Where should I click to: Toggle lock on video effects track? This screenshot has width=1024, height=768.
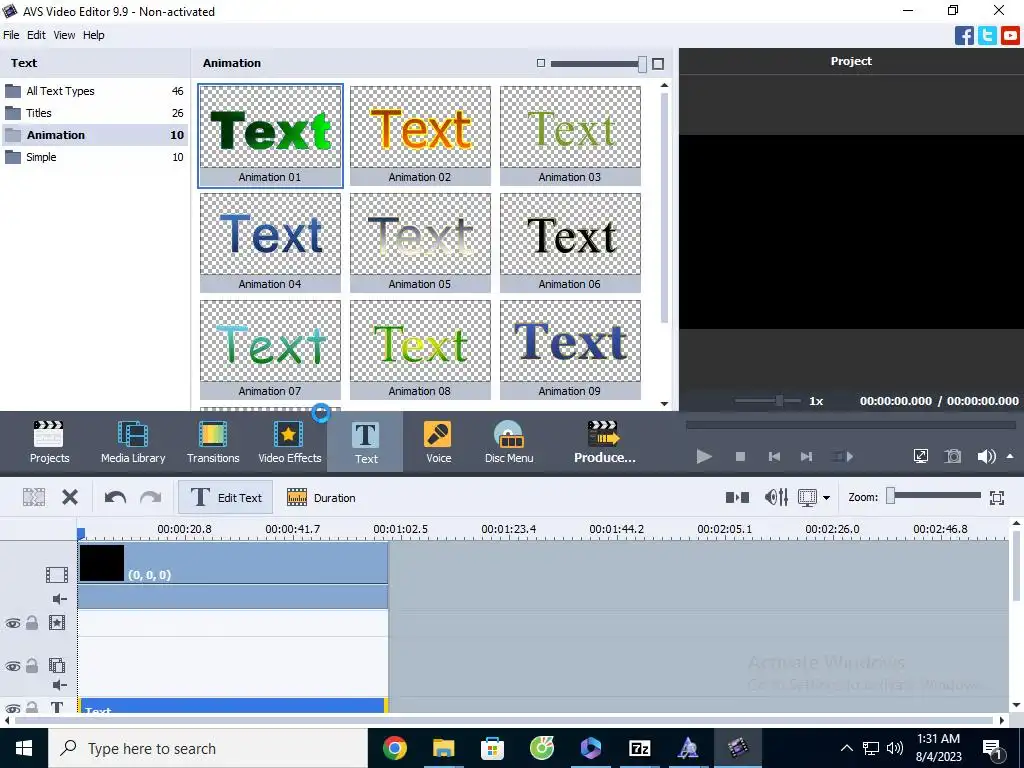coord(31,623)
